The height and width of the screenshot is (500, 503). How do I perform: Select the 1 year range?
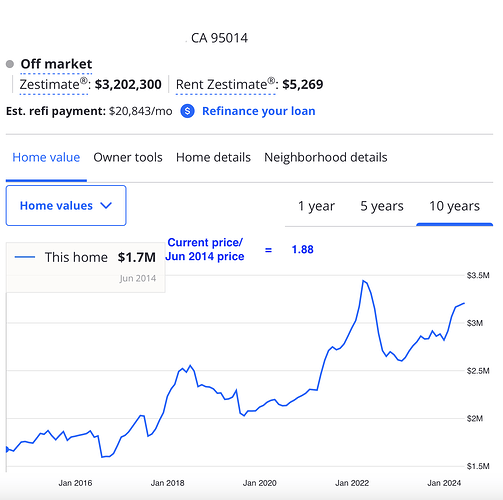[x=316, y=206]
